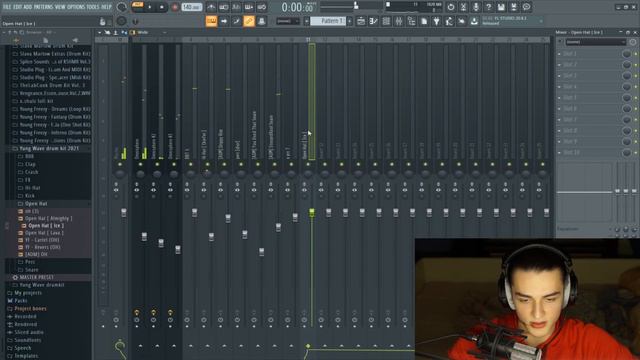The image size is (640, 360).
Task: Open the playlist view icon
Action: pos(361,21)
